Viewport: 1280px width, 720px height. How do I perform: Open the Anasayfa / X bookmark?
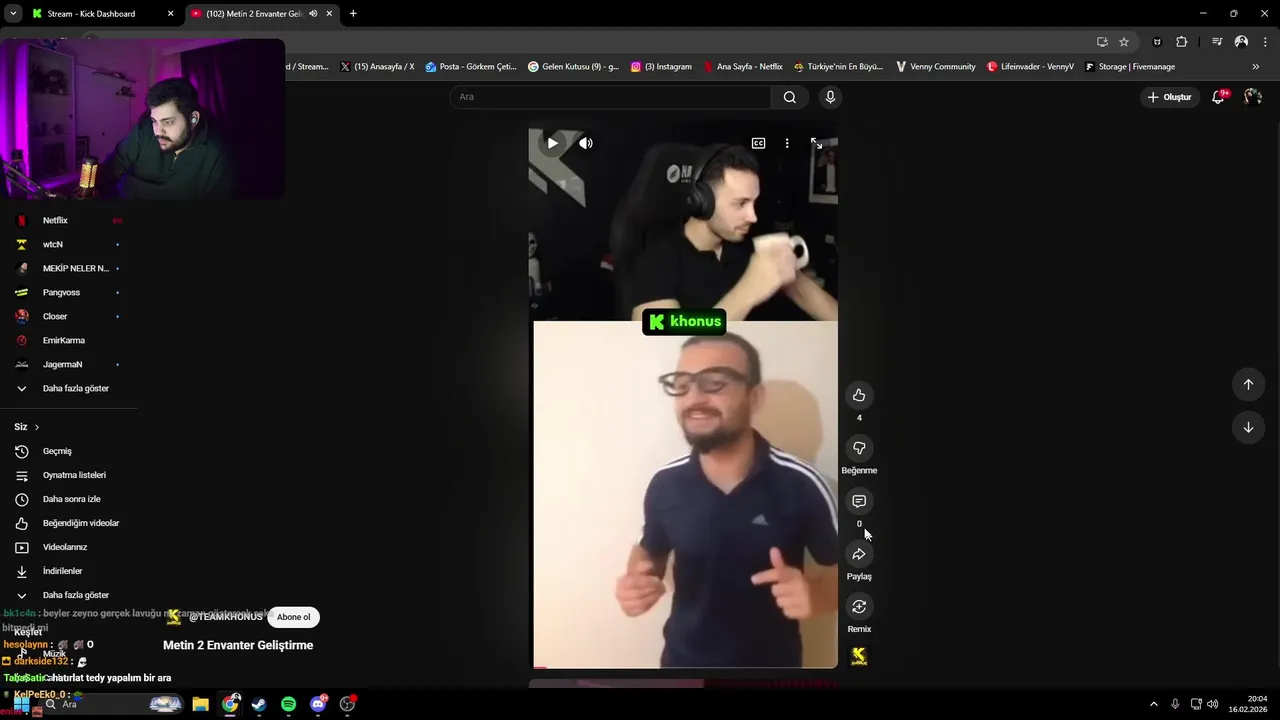[x=377, y=67]
